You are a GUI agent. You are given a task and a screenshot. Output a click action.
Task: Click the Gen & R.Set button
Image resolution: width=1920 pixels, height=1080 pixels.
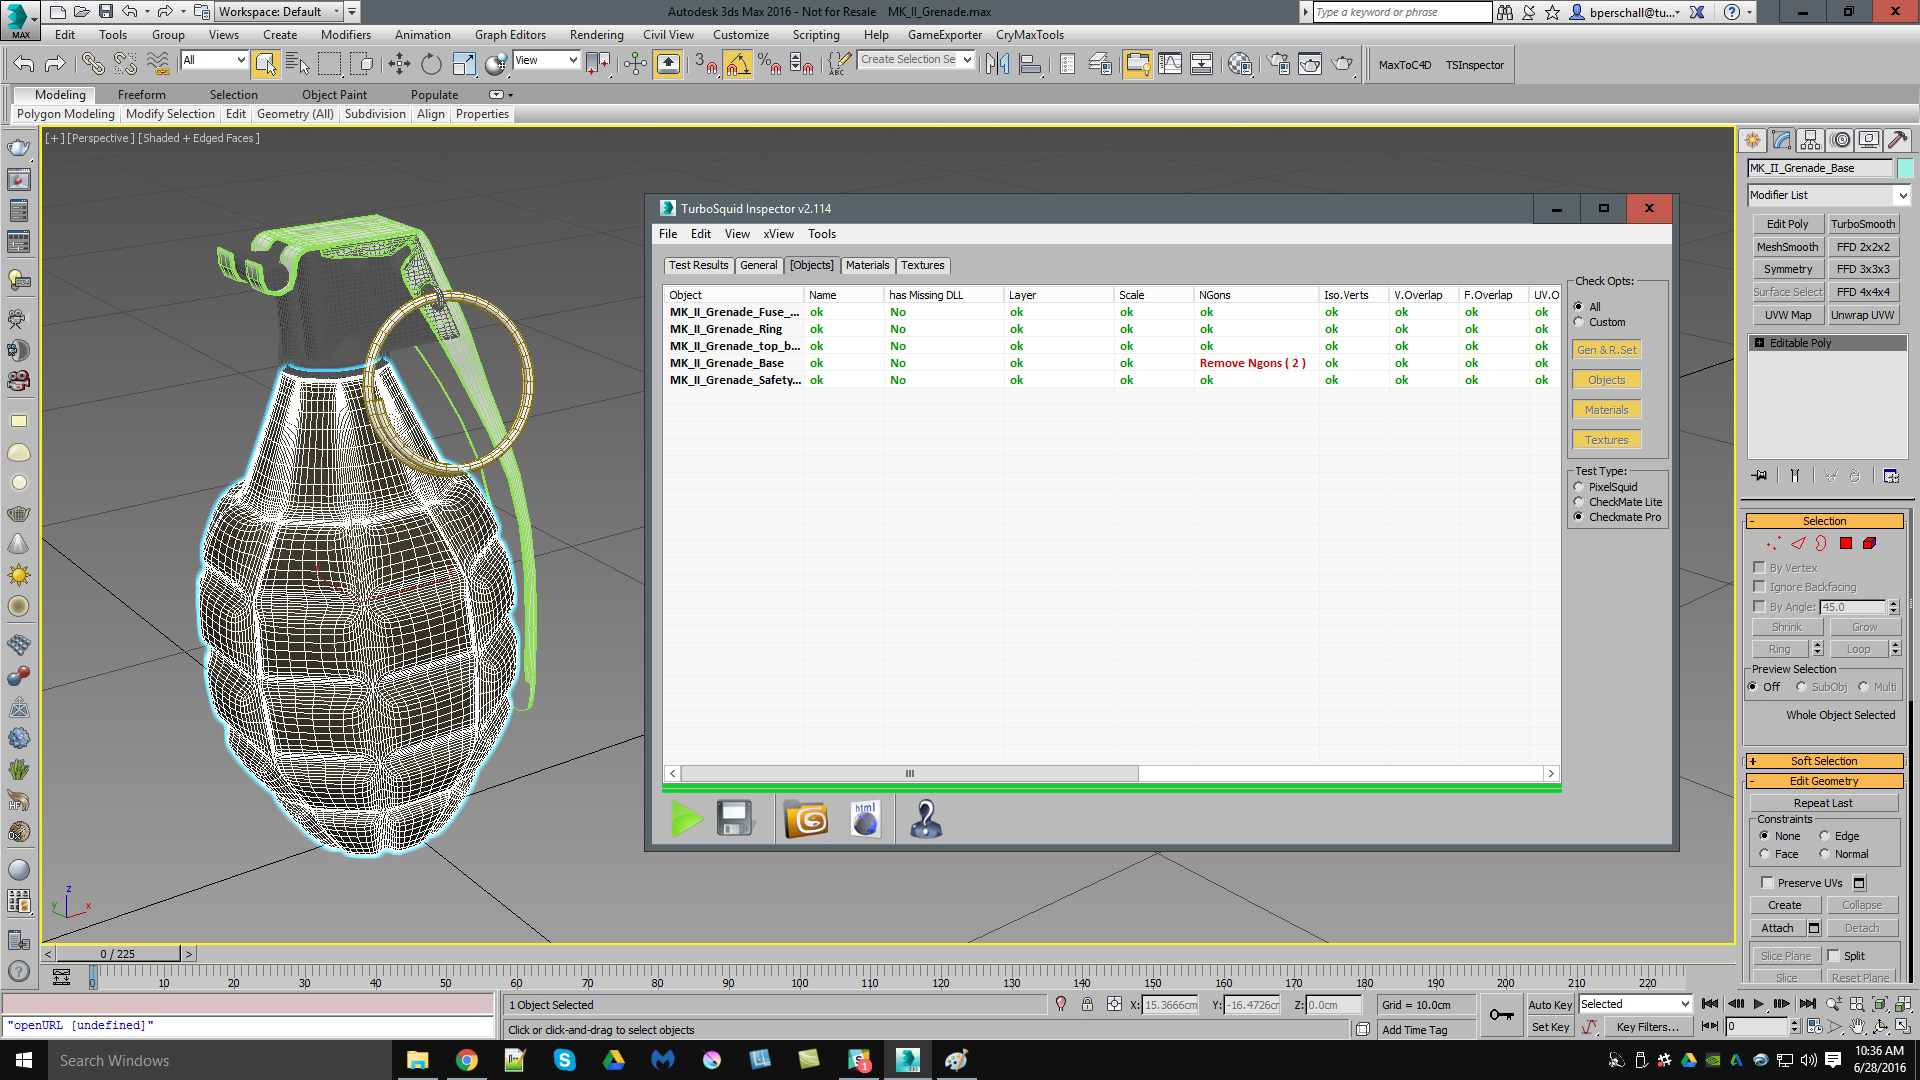tap(1607, 350)
